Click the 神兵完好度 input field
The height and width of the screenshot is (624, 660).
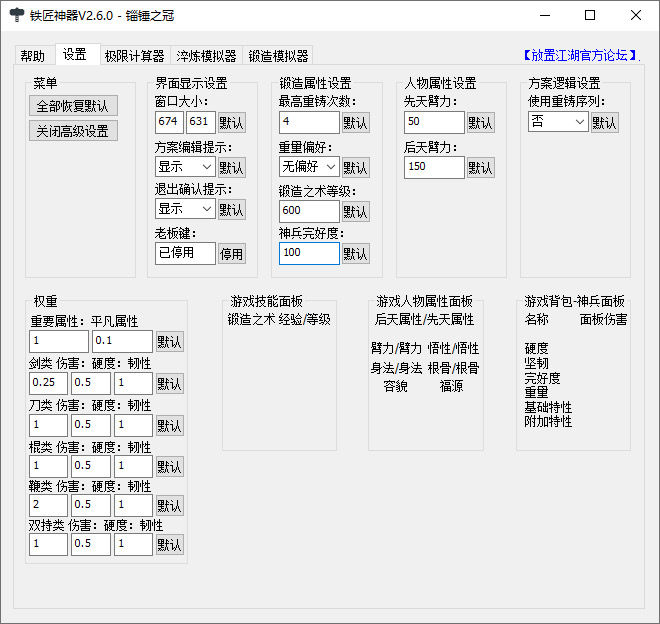(309, 253)
